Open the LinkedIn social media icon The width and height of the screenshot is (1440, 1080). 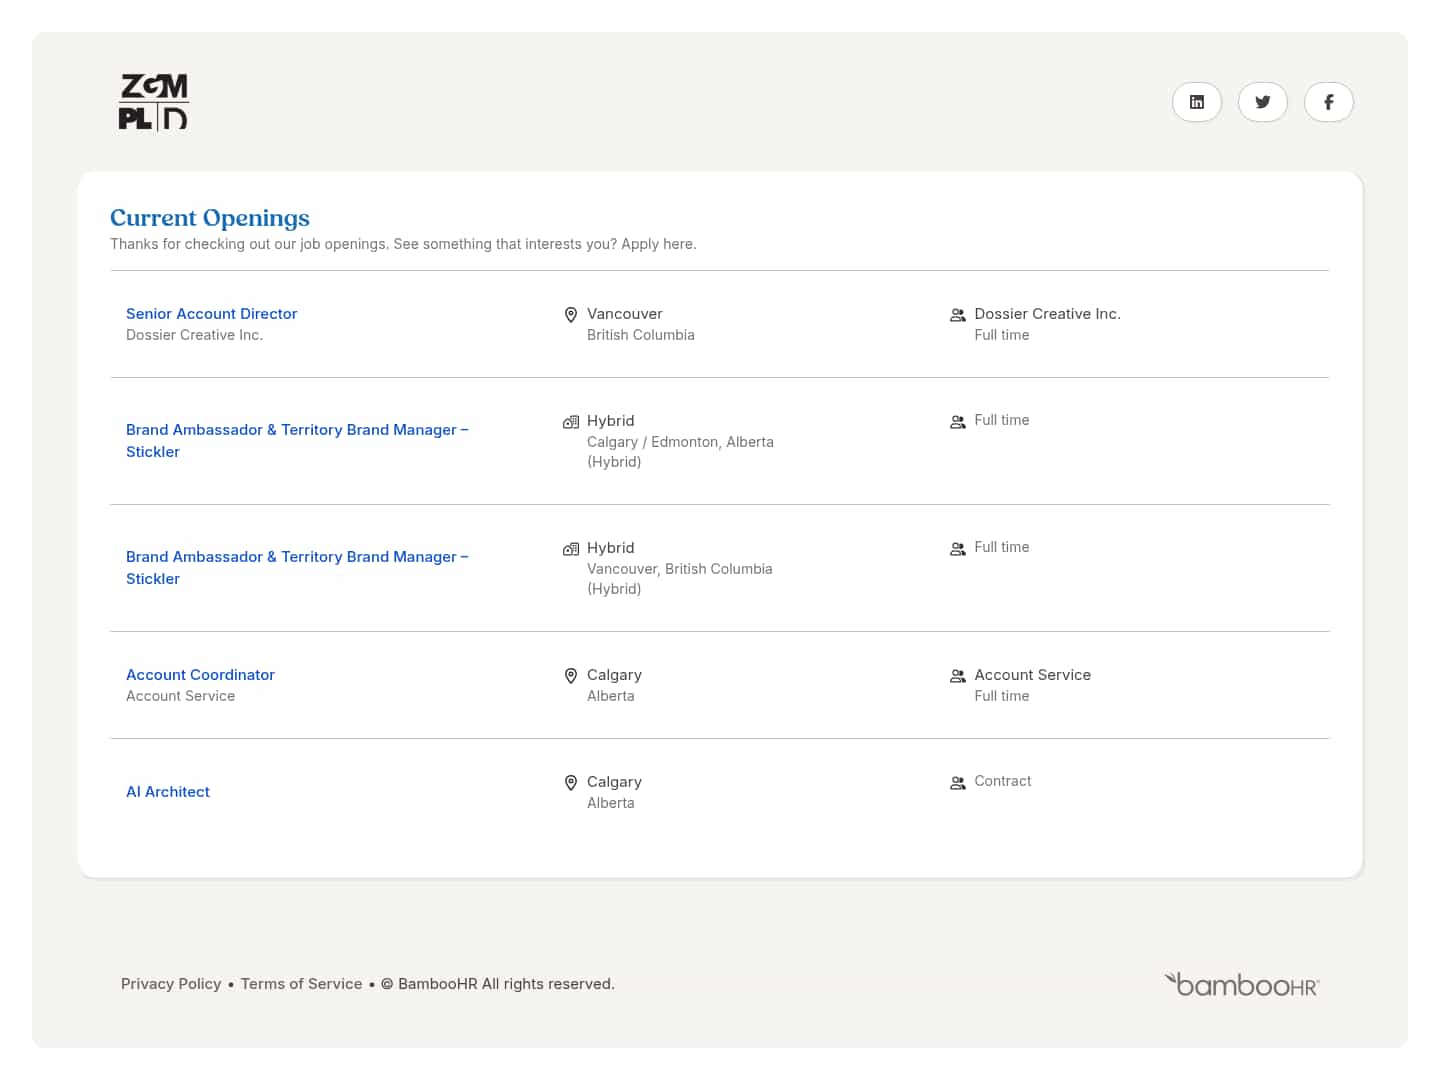[x=1197, y=101]
